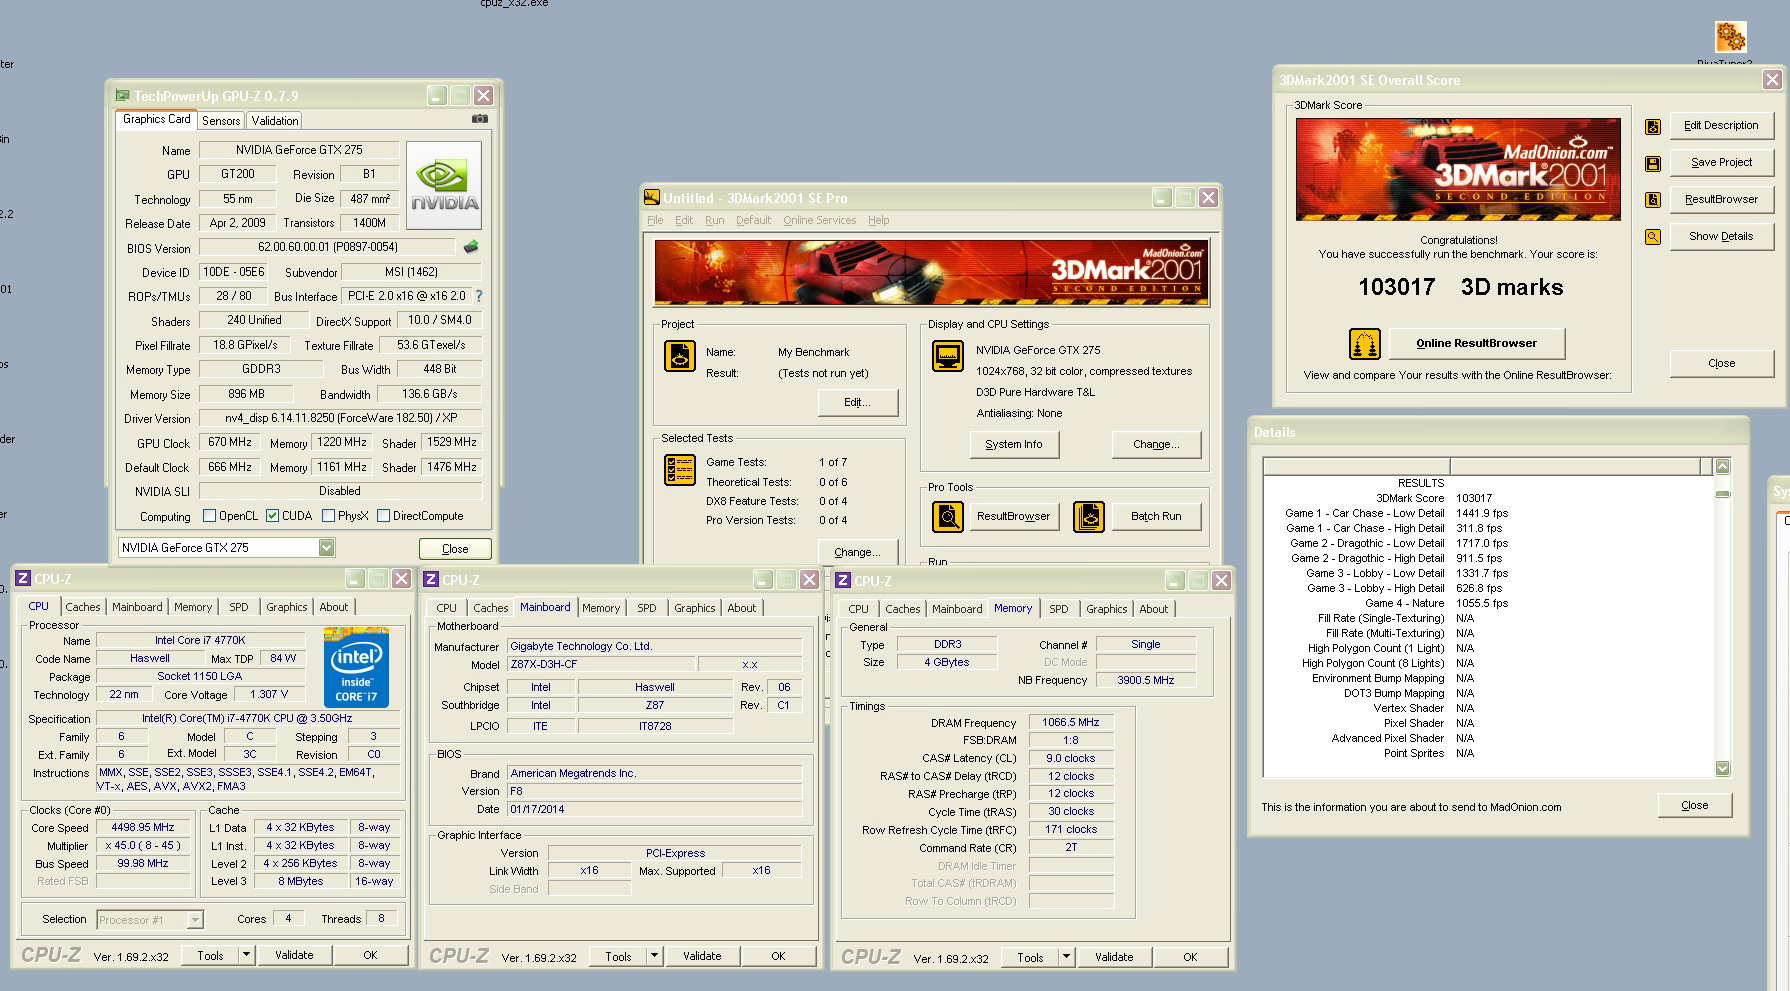Click the System Info button

click(1014, 444)
